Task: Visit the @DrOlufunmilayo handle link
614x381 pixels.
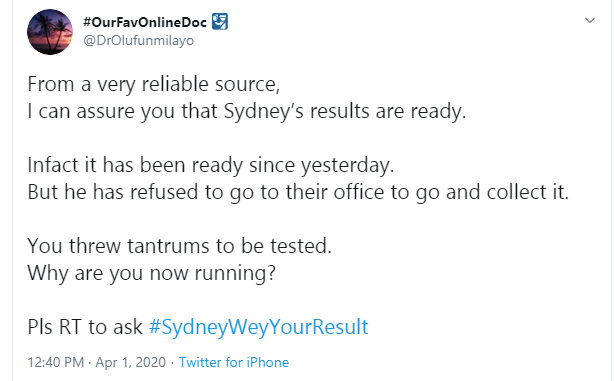Action: click(139, 40)
